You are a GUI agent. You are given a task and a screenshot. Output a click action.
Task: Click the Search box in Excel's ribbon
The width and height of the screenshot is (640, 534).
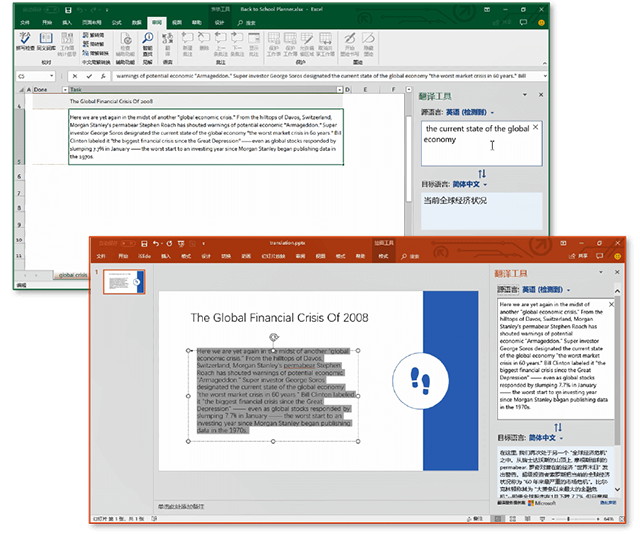point(247,22)
